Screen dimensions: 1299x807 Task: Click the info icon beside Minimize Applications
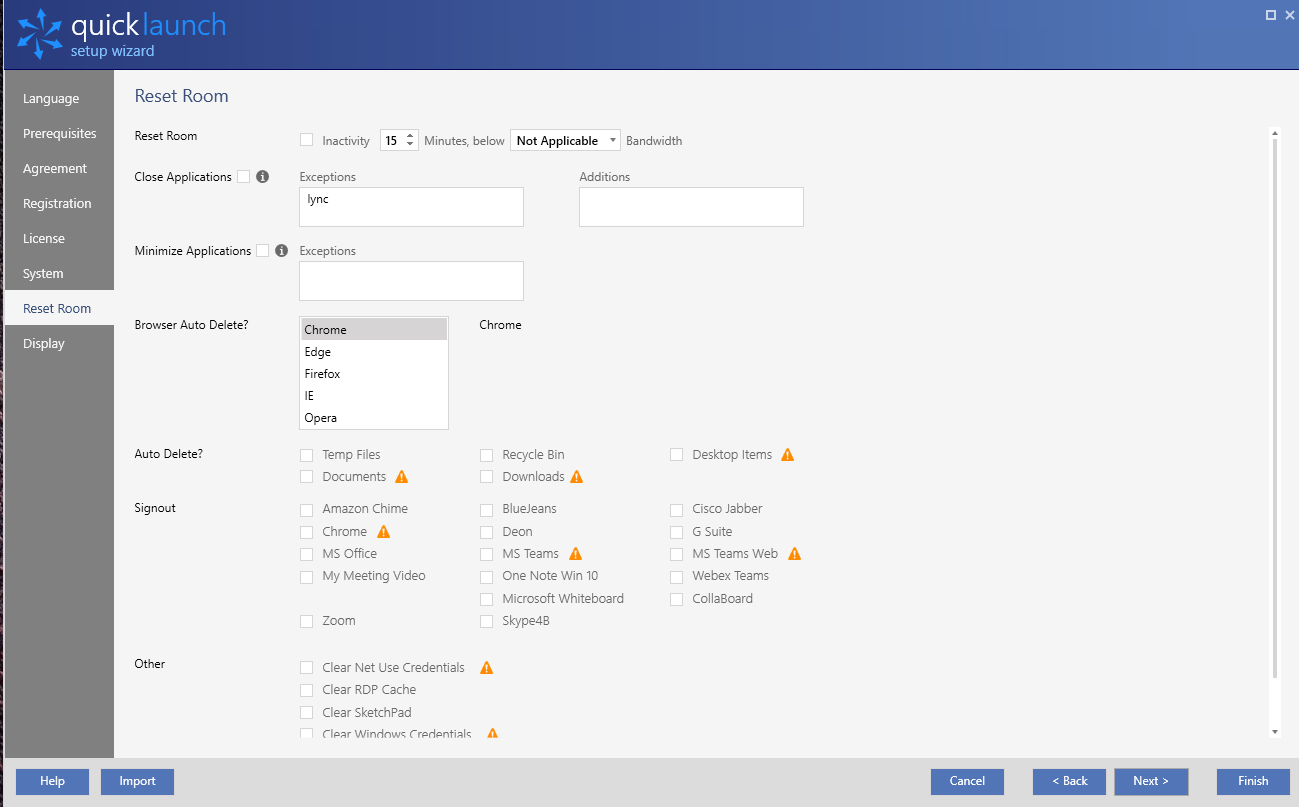[x=281, y=250]
